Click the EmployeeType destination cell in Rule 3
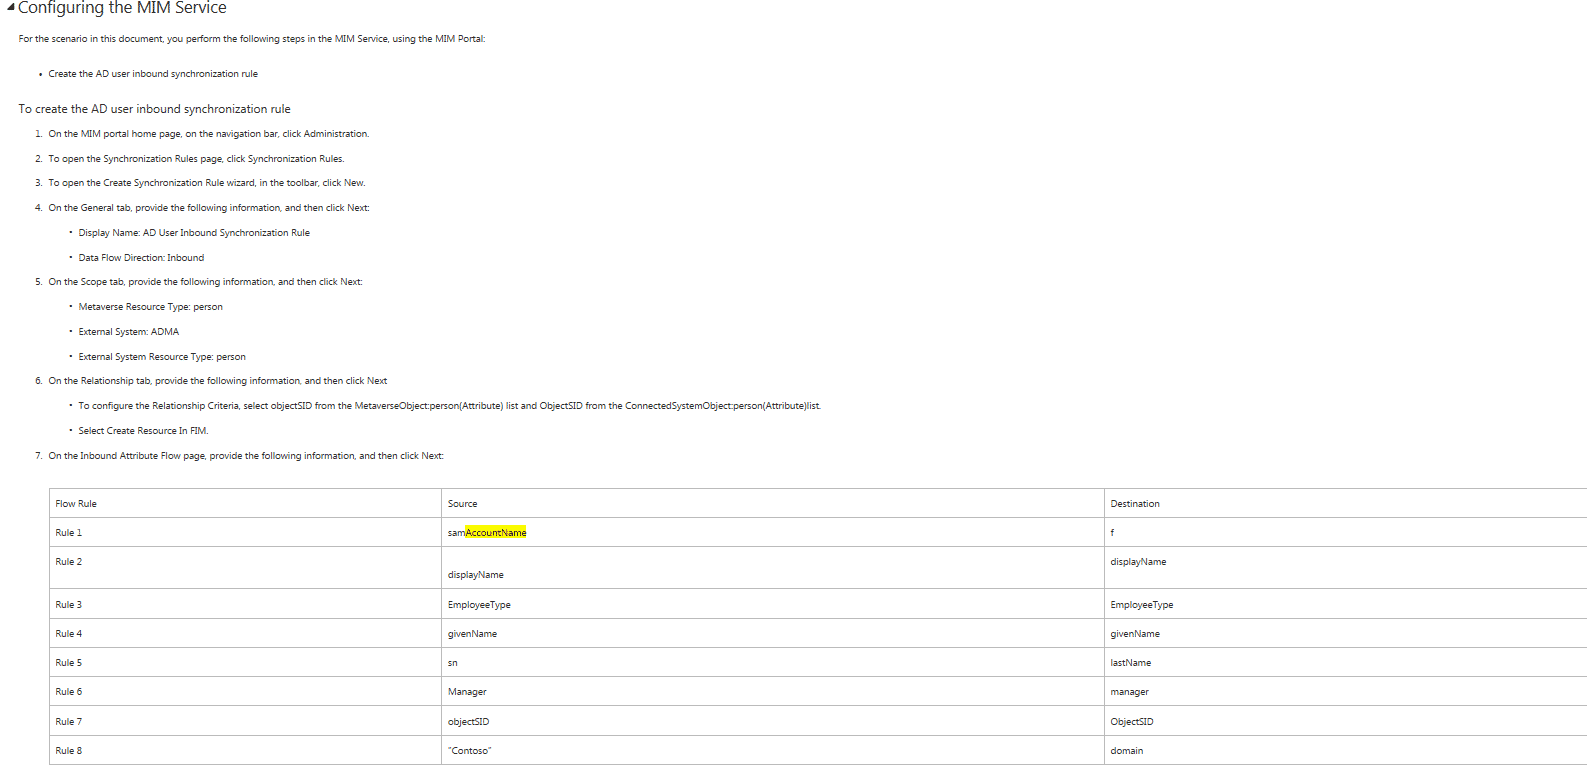The width and height of the screenshot is (1587, 775). click(1141, 605)
